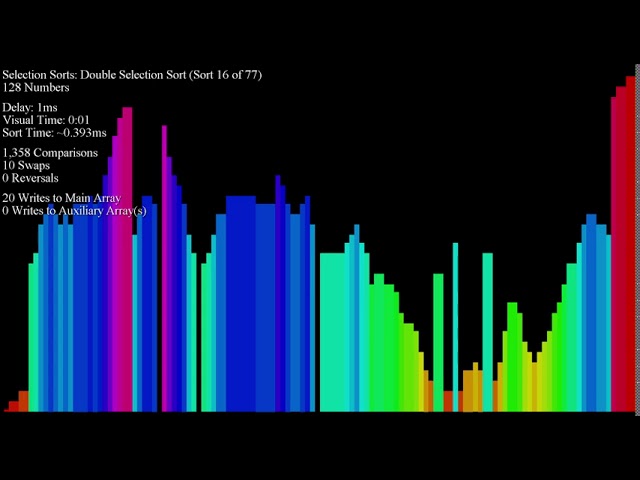Click the '10 Swaps' counter
This screenshot has width=640, height=480.
tap(26, 166)
